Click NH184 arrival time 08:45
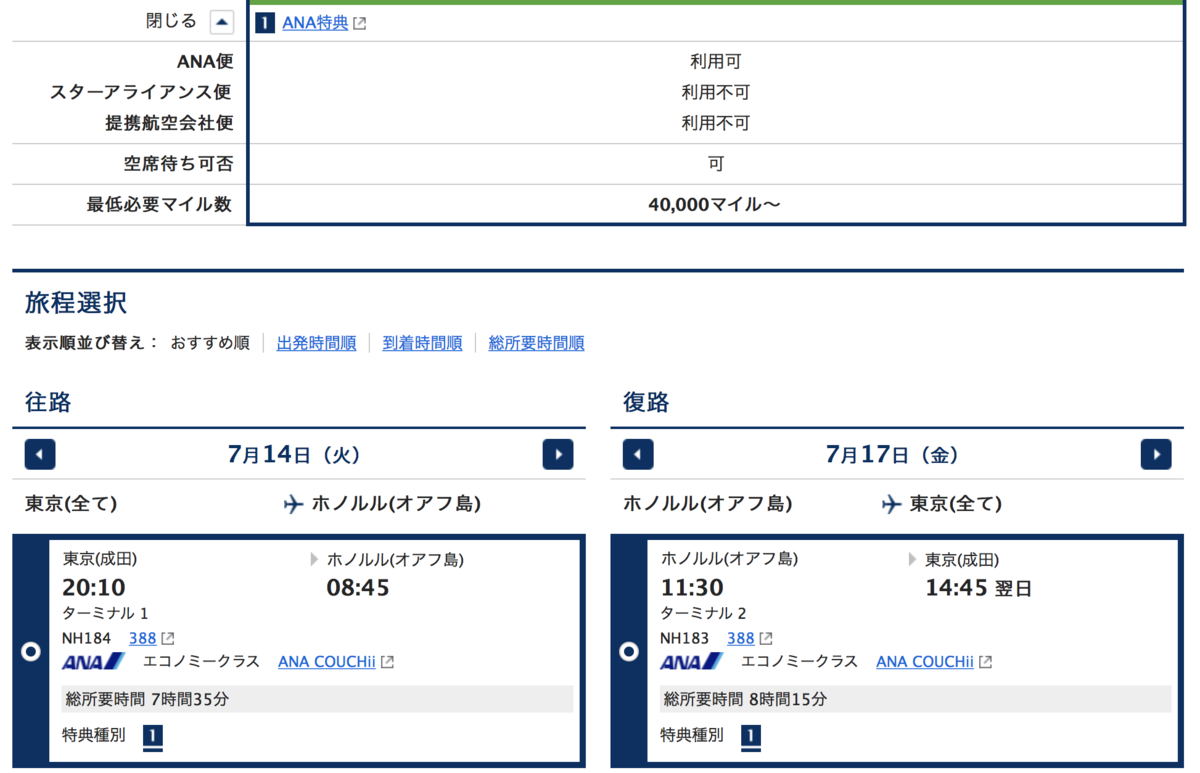The height and width of the screenshot is (773, 1200). point(358,587)
